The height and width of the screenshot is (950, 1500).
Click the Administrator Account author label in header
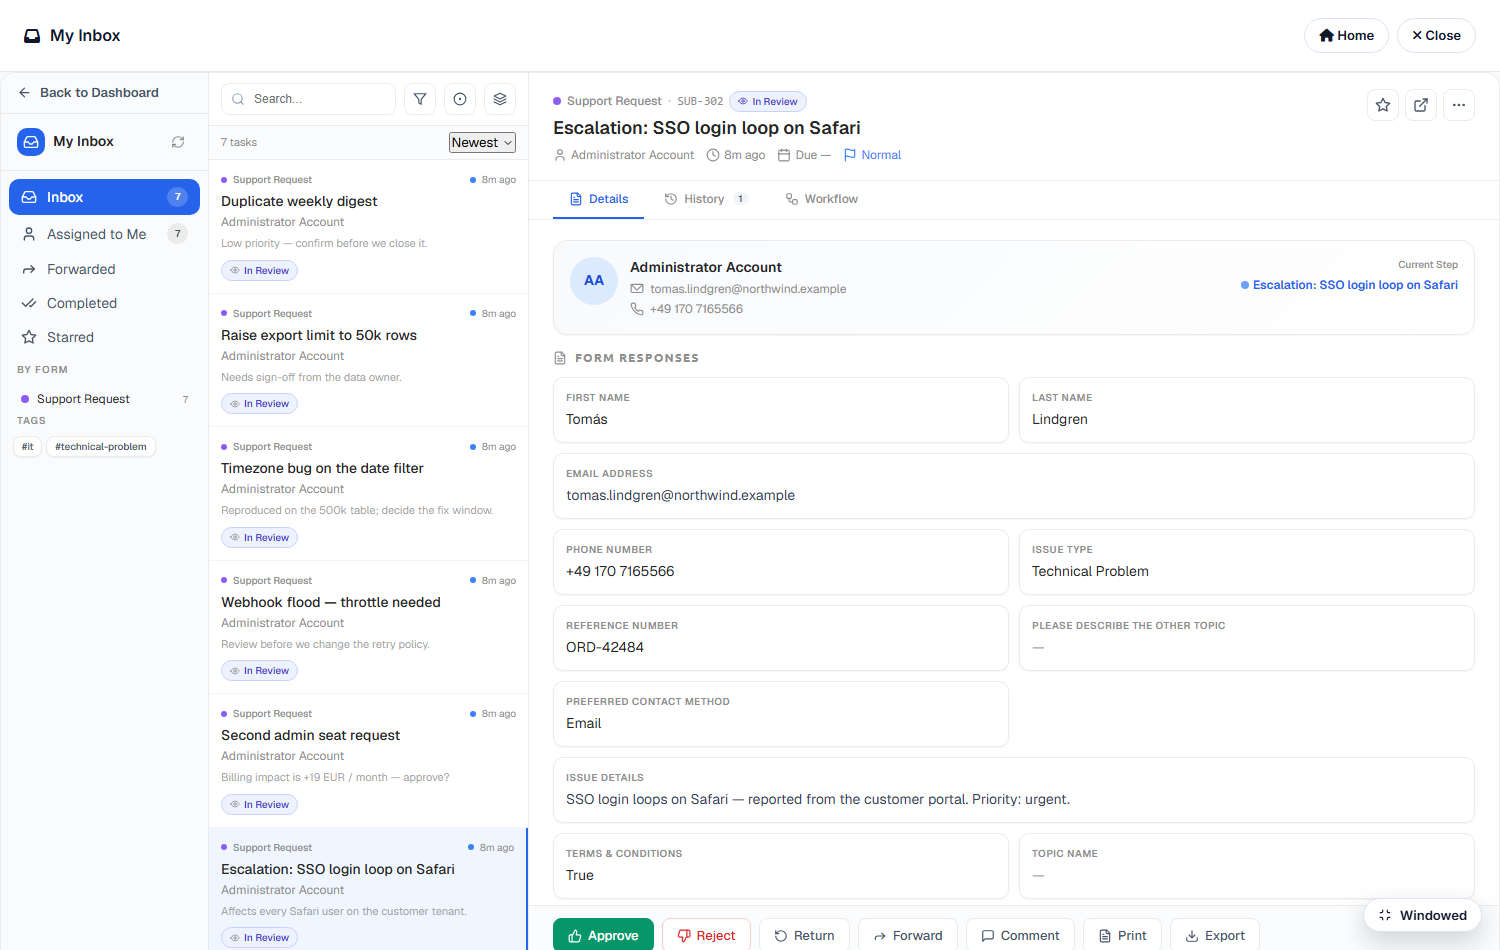624,155
